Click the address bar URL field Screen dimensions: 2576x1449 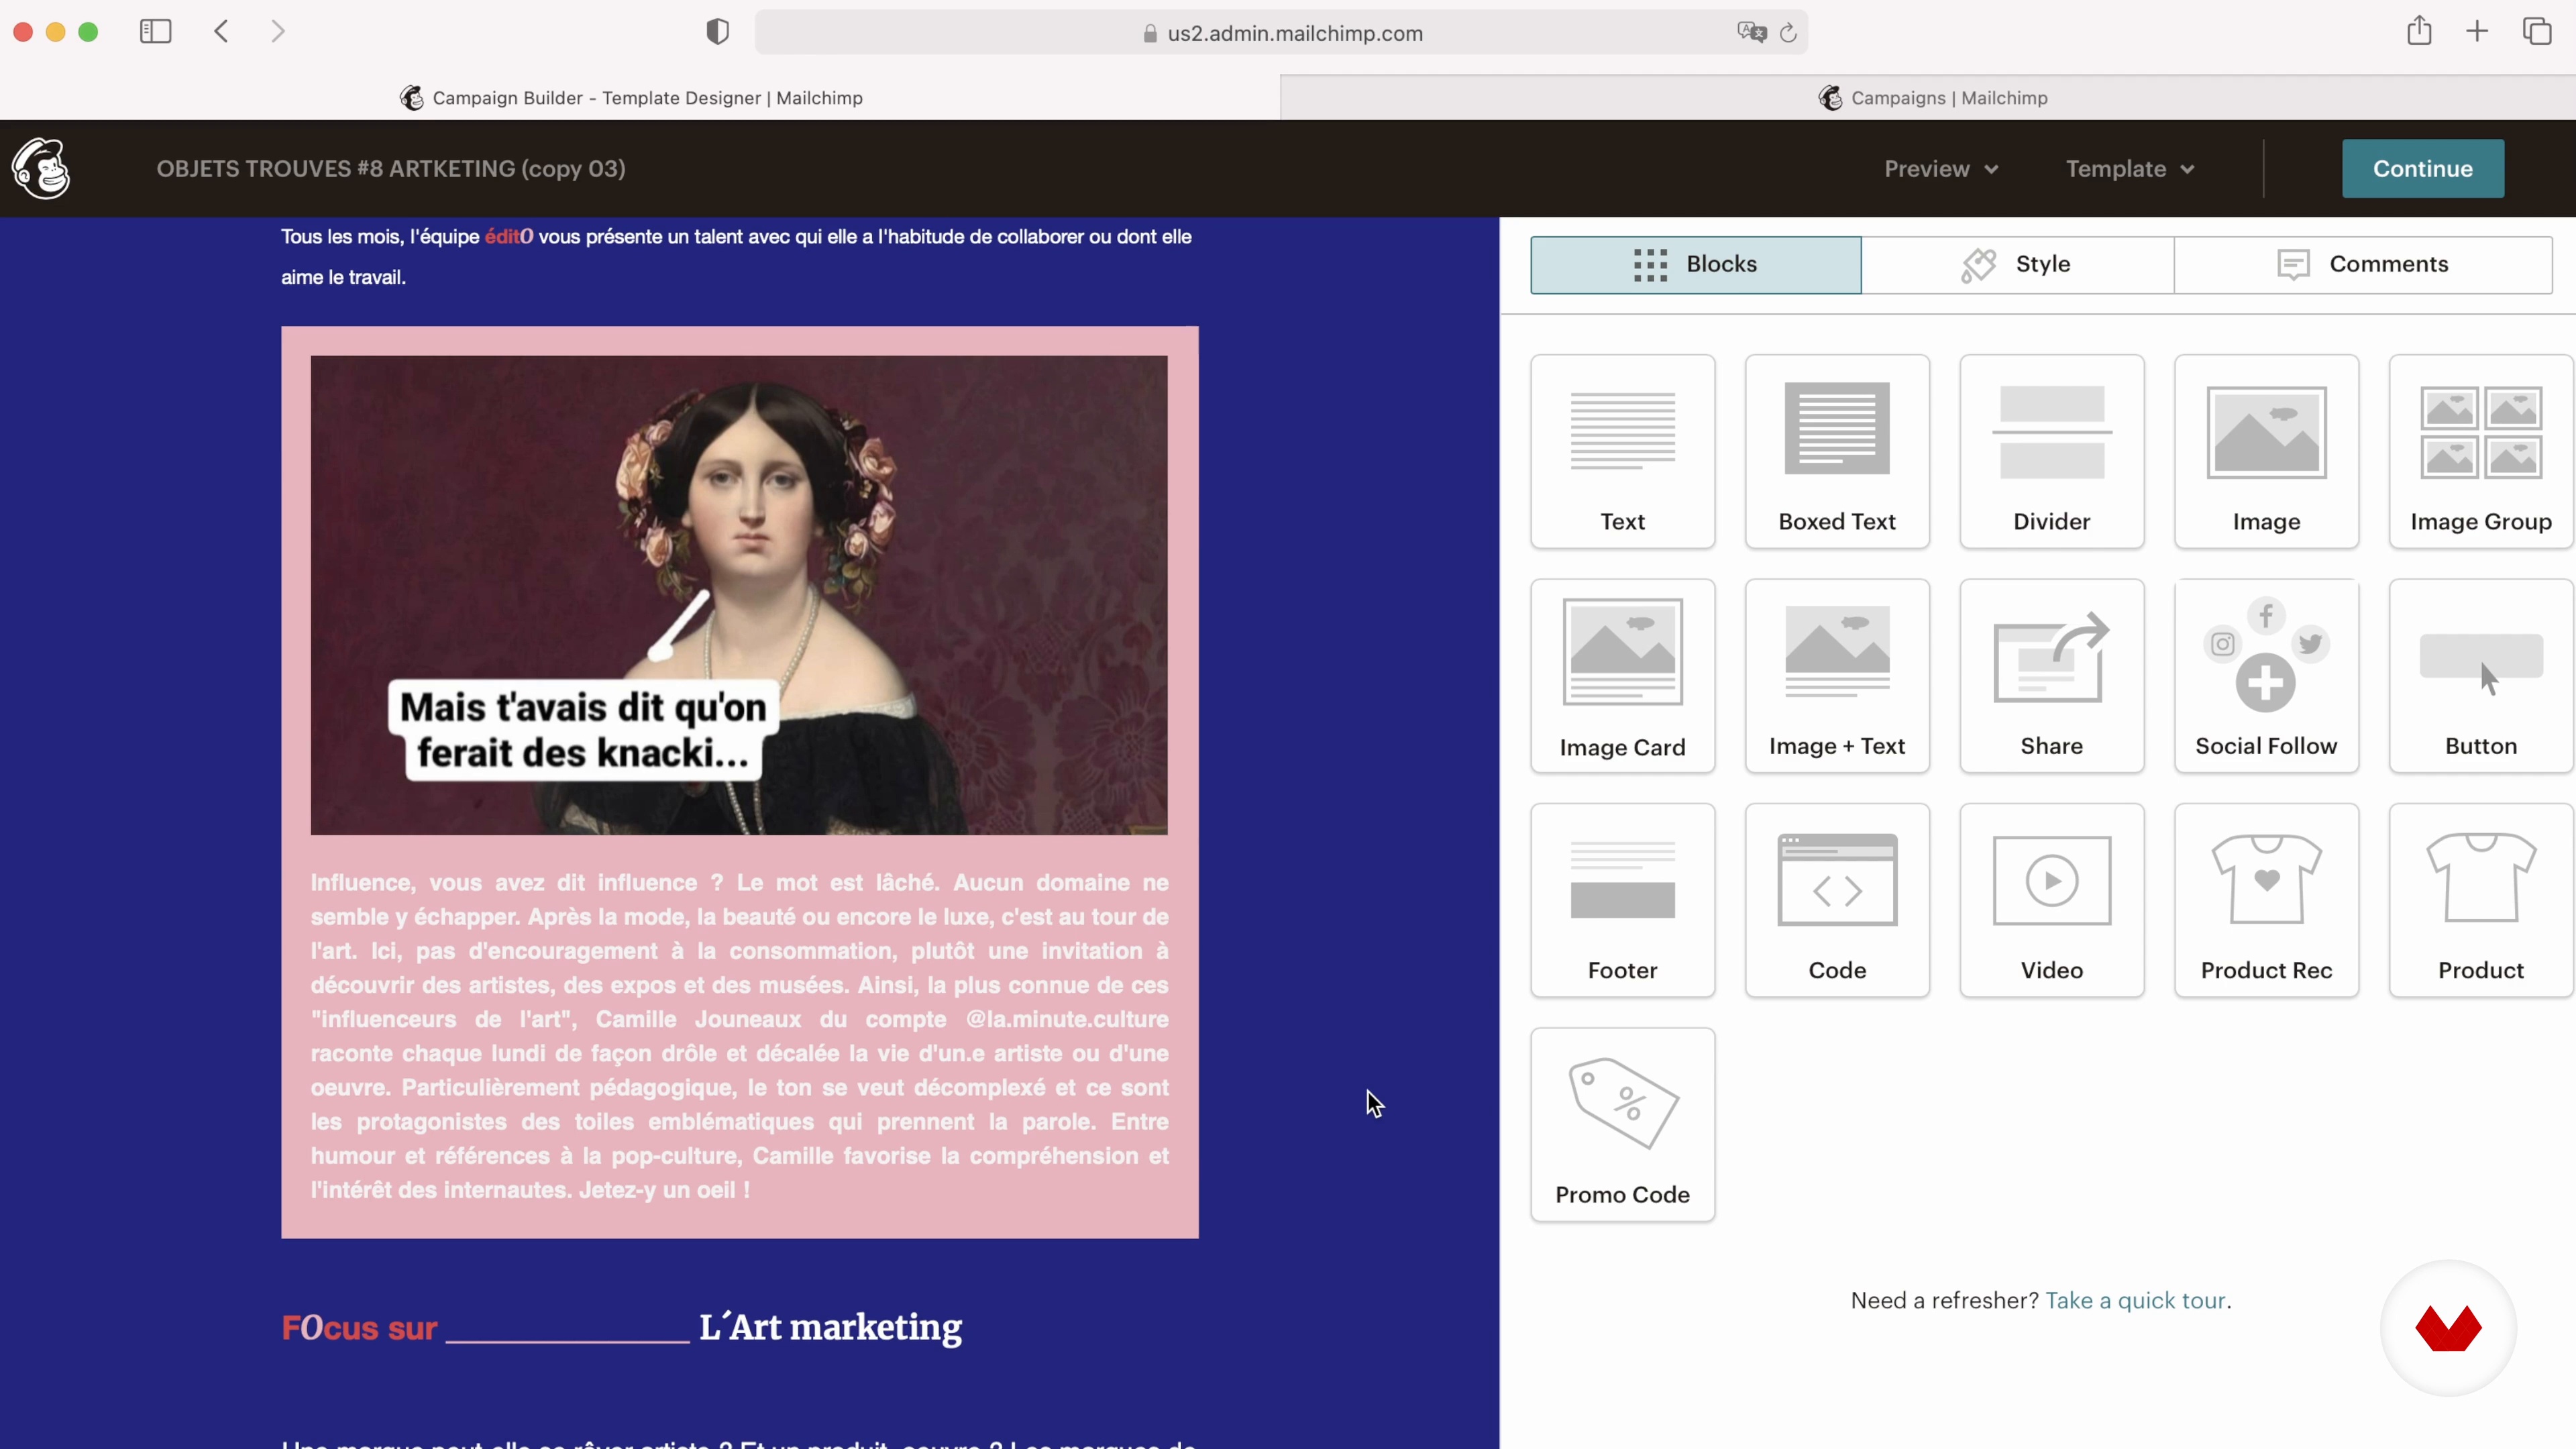point(1281,33)
